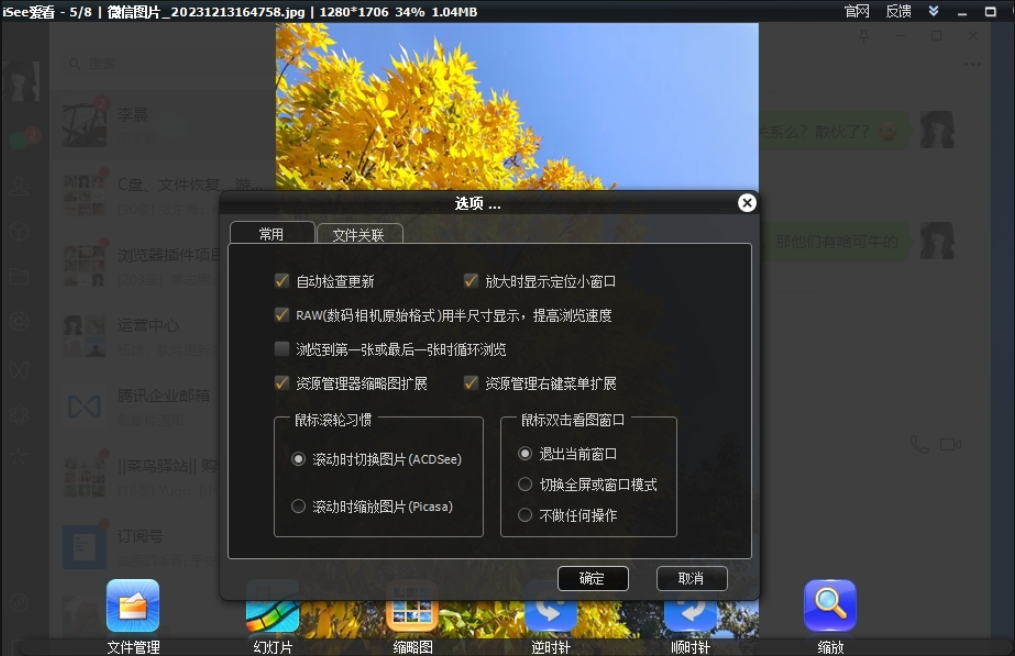Click the double-chevron icon in title bar

(x=934, y=12)
